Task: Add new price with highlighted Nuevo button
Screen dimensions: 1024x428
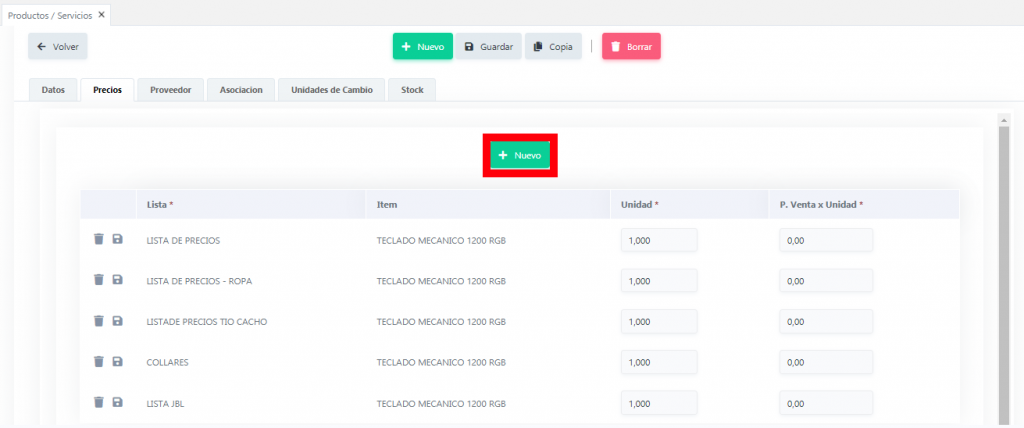Action: 520,156
